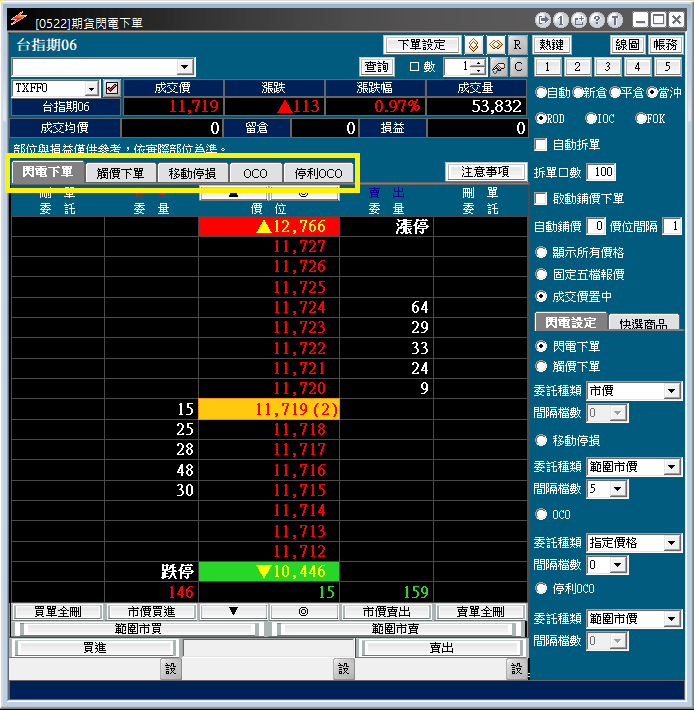694x710 pixels.
Task: Select 固定五檔報價 radio option
Action: click(541, 274)
